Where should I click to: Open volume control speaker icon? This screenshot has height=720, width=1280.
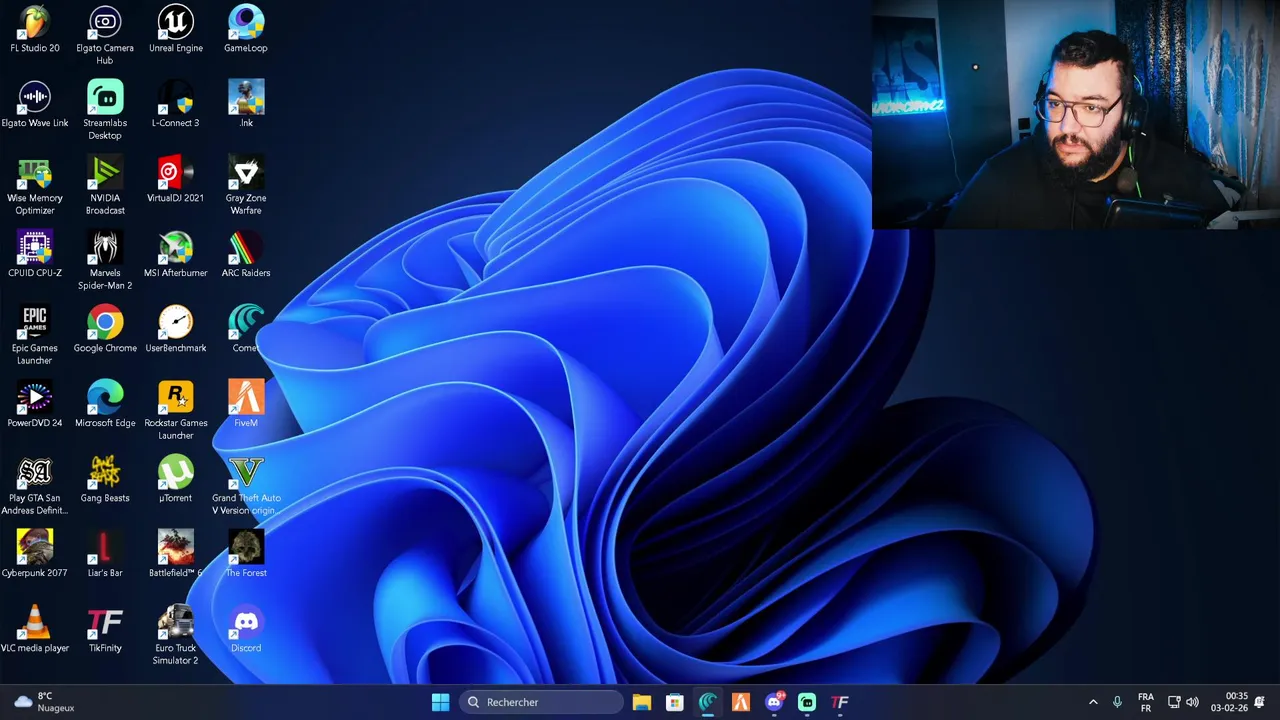1192,702
